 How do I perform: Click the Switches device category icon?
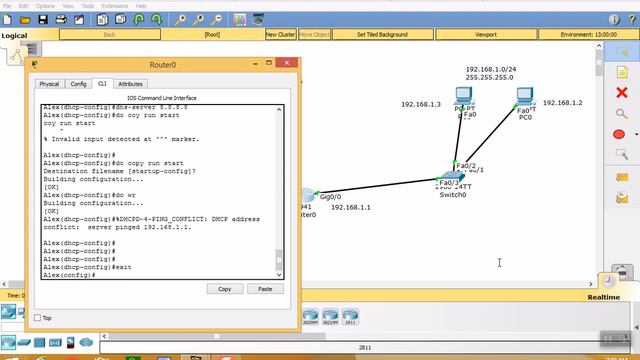(x=24, y=342)
